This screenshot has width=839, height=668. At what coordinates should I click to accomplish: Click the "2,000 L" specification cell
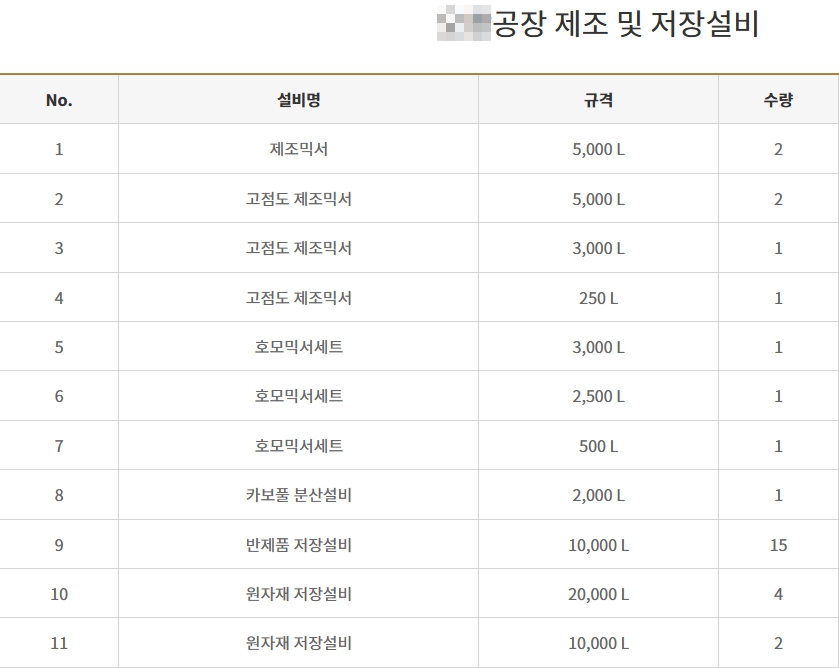[x=598, y=495]
